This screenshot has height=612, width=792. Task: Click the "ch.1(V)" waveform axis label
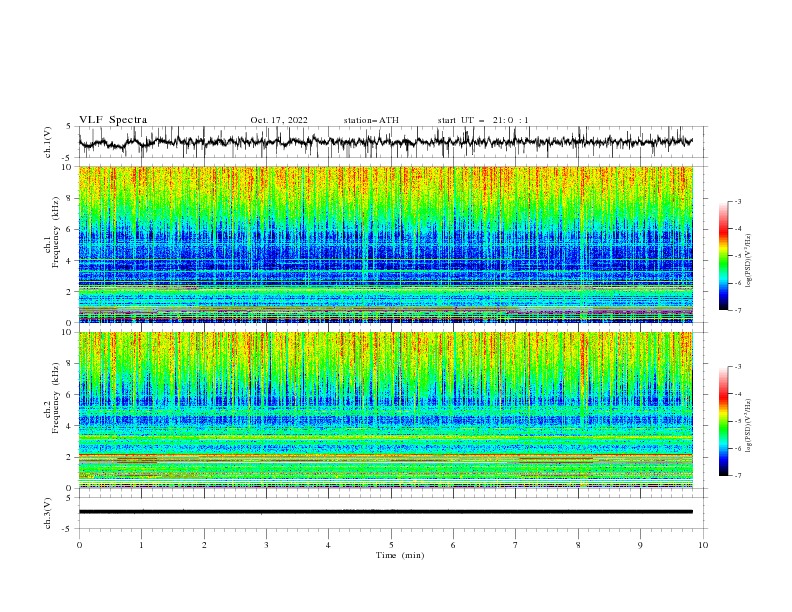48,141
